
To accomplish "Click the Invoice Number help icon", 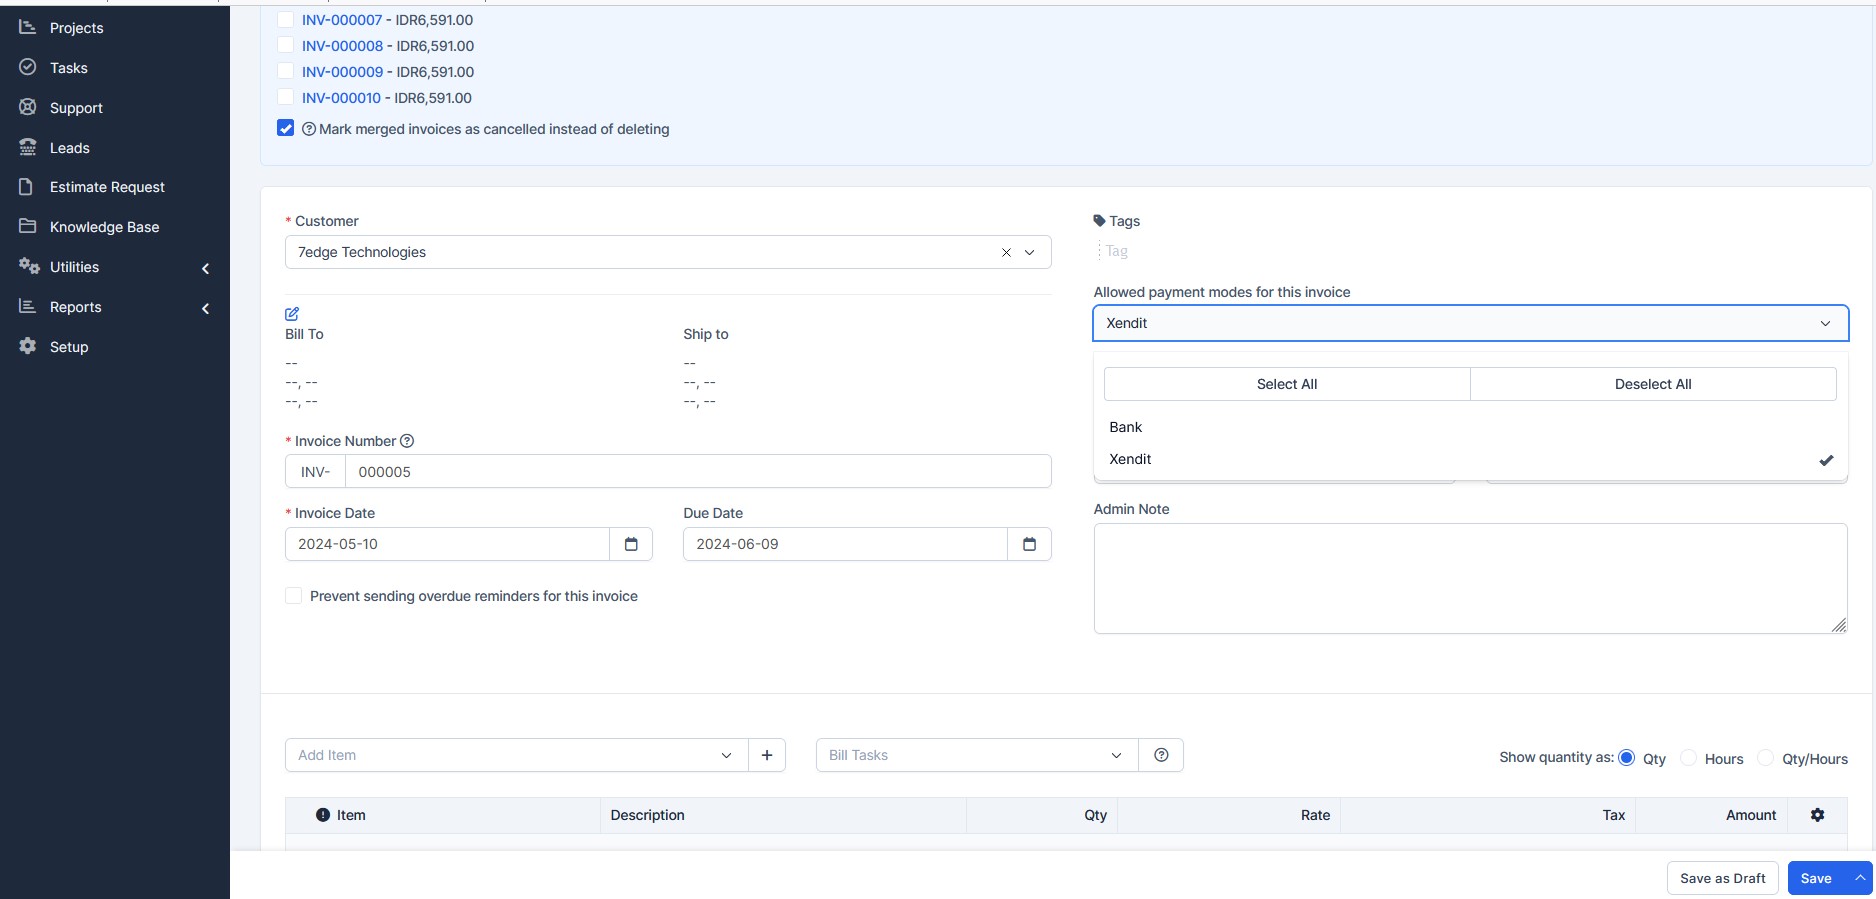I will [x=407, y=441].
